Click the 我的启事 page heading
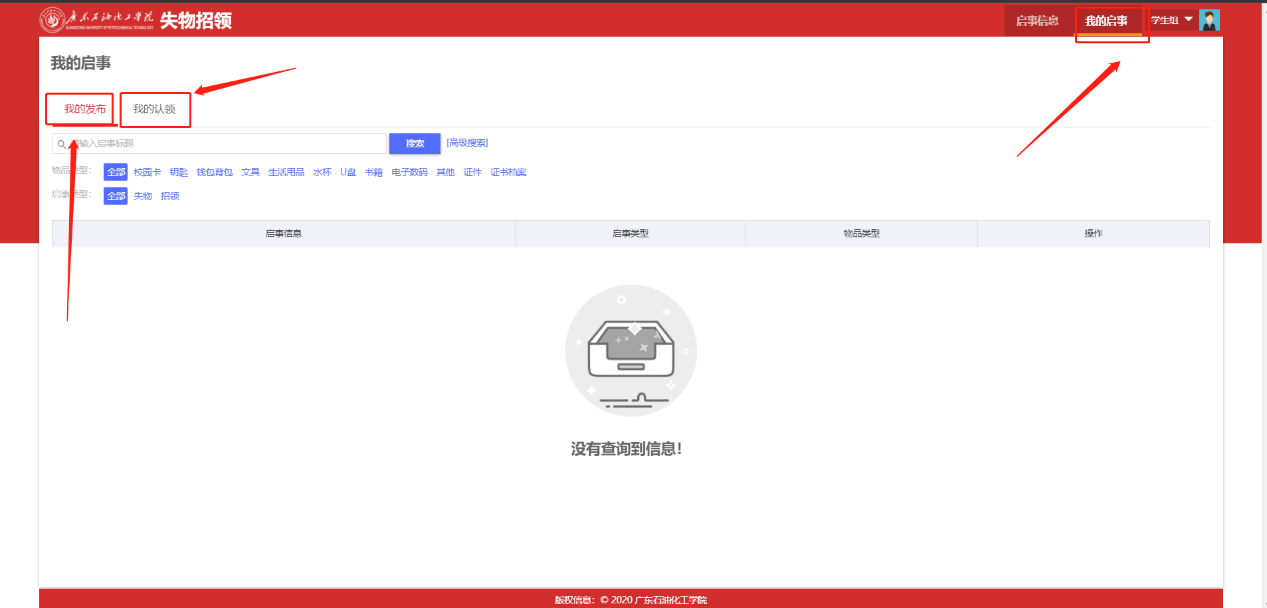 coord(81,63)
